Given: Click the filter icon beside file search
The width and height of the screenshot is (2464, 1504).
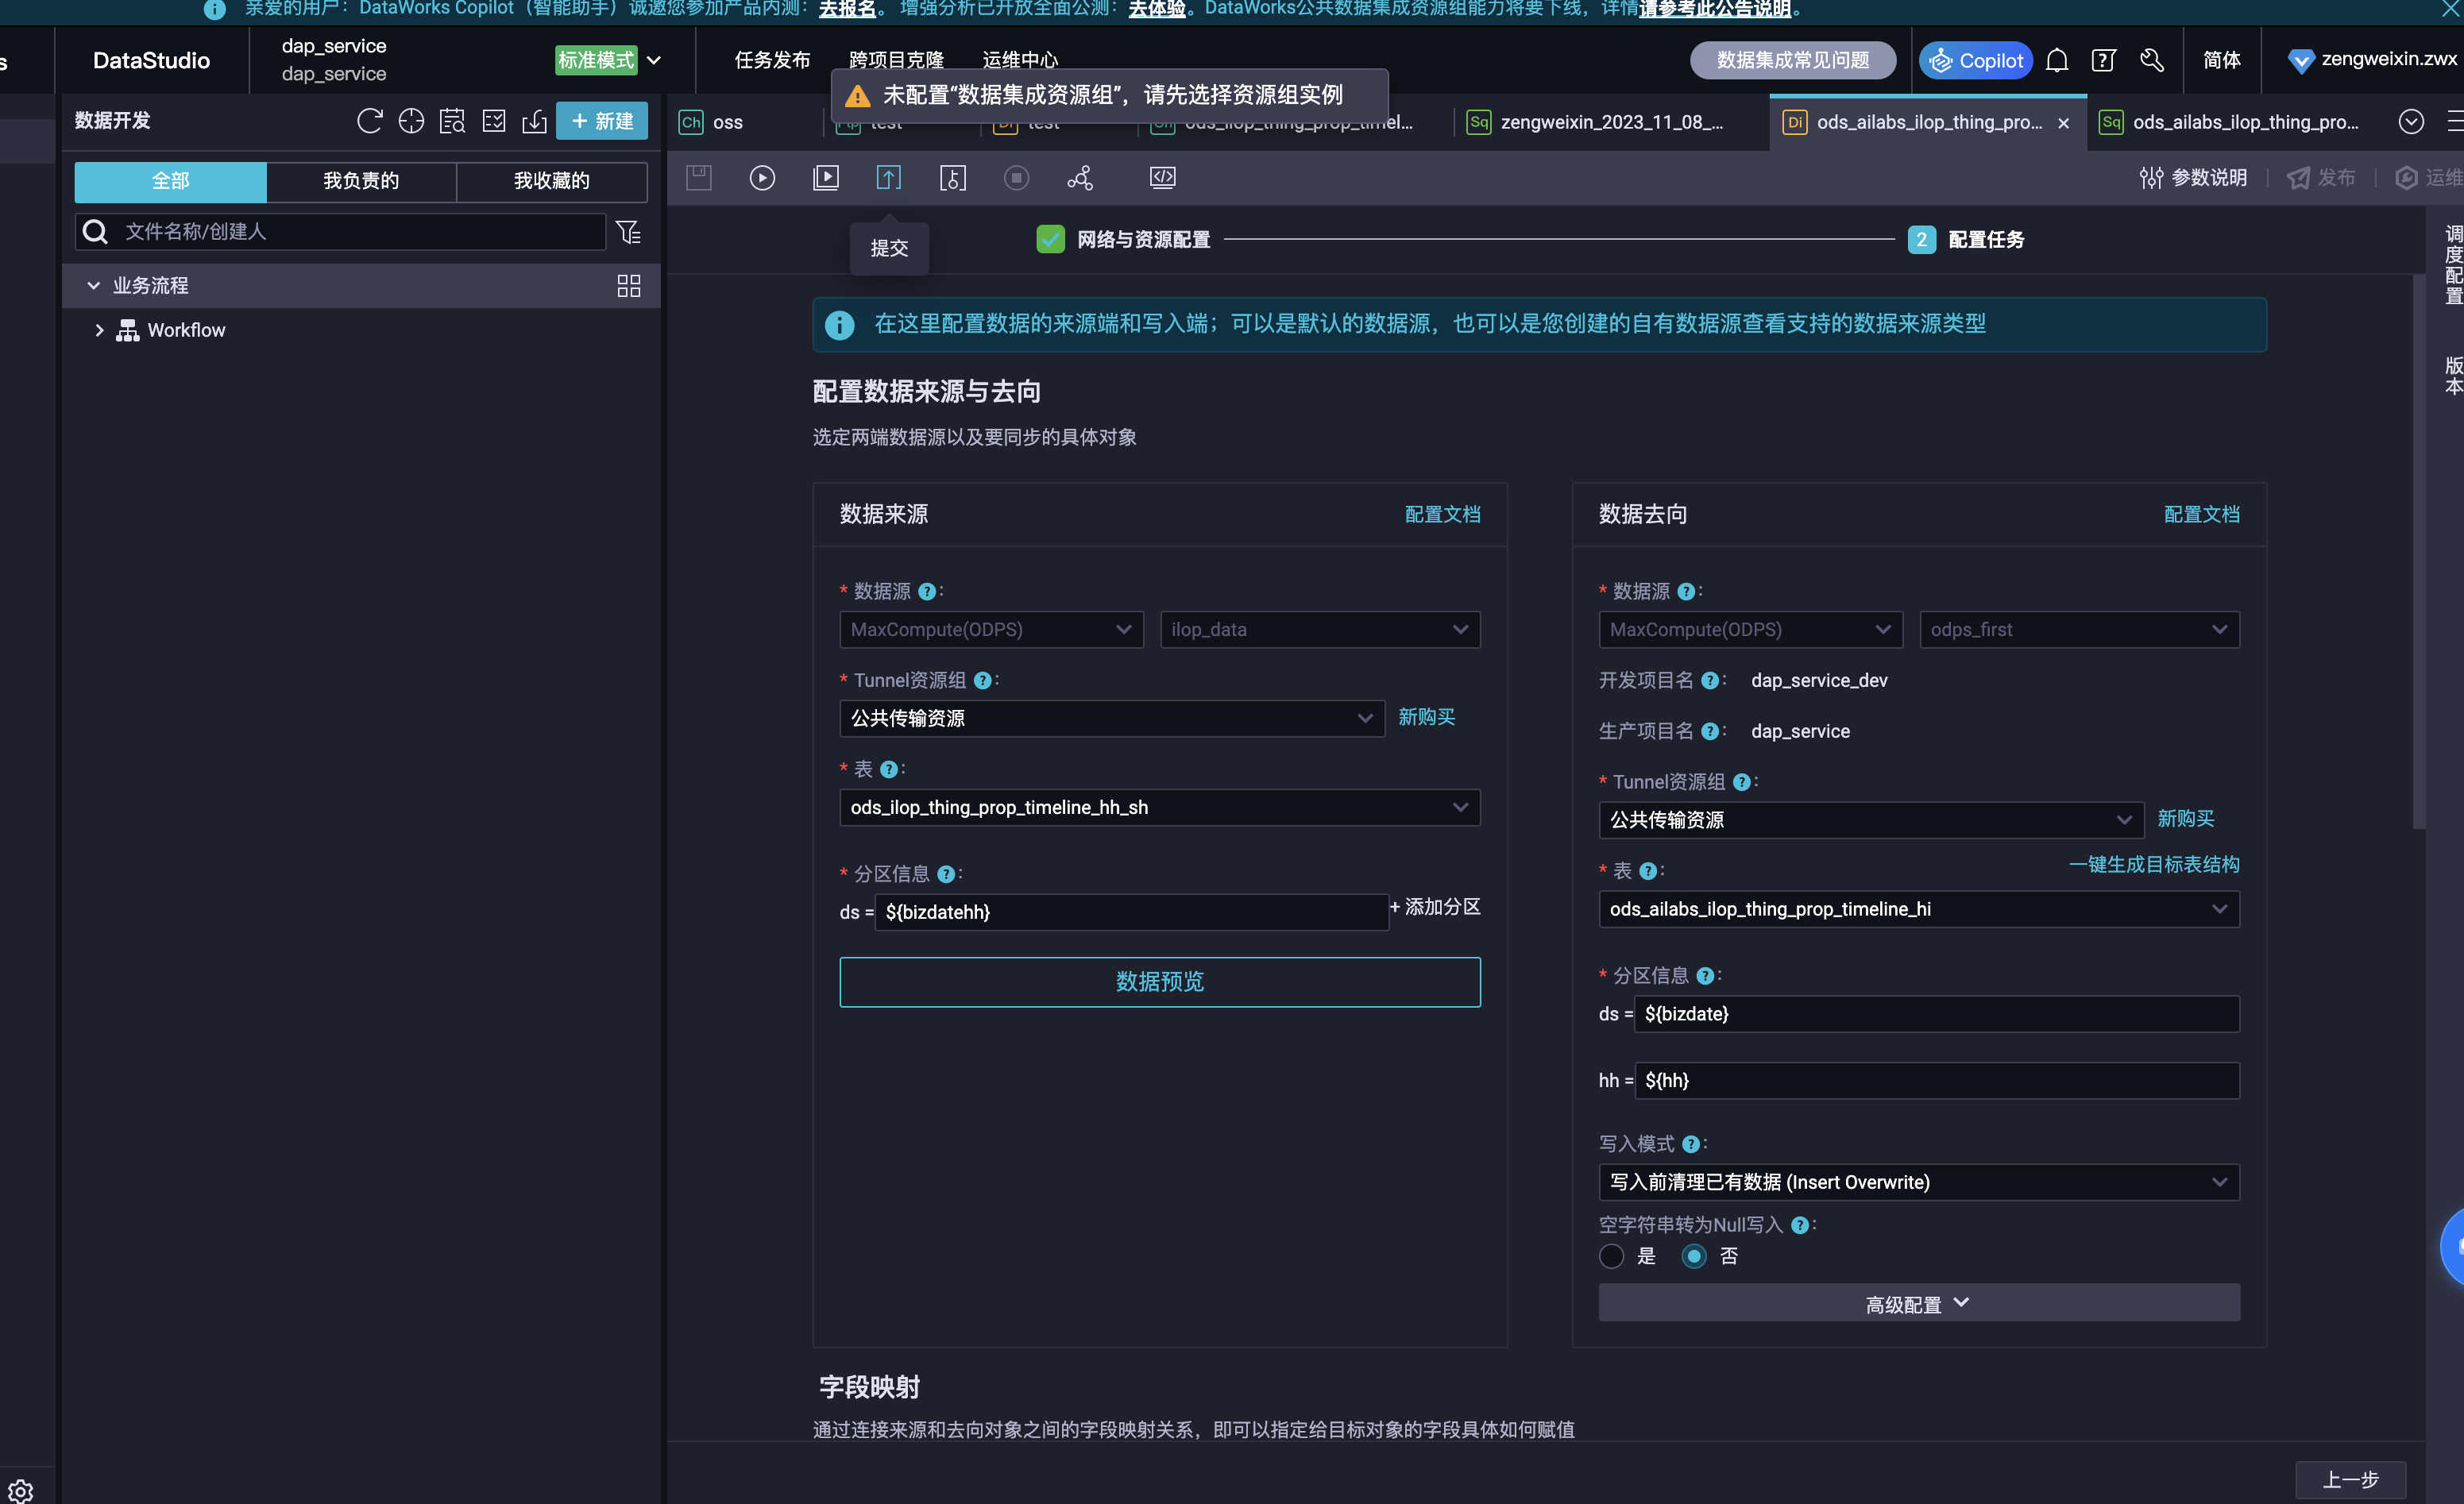Looking at the screenshot, I should pyautogui.click(x=628, y=232).
